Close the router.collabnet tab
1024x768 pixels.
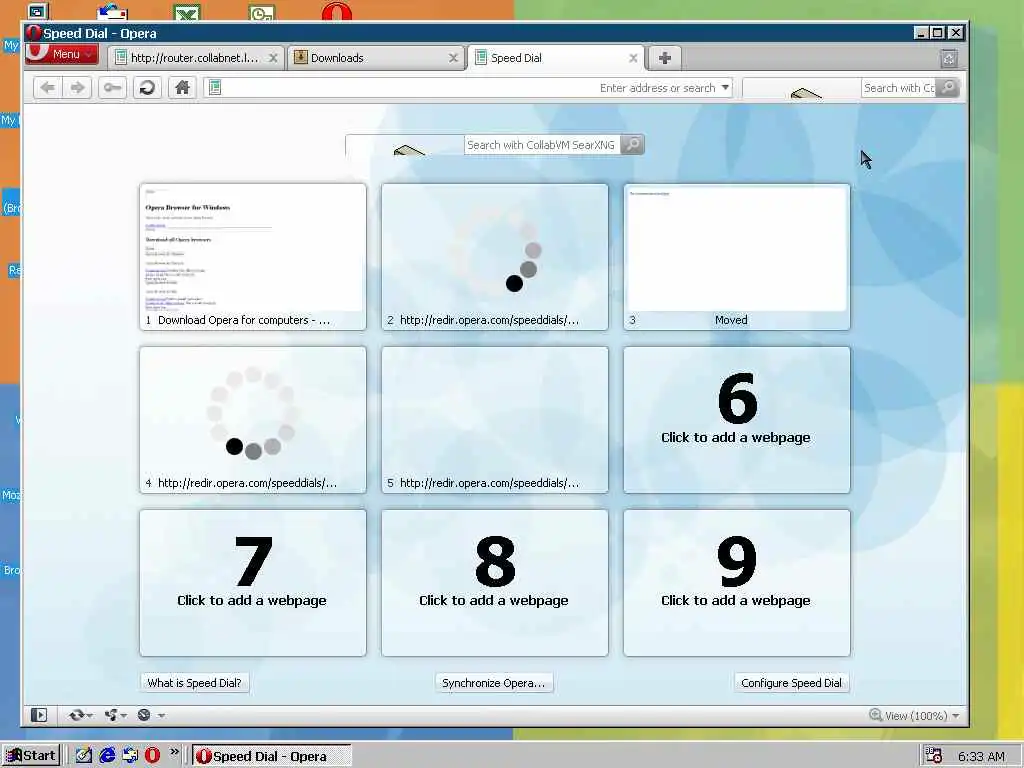pyautogui.click(x=274, y=58)
